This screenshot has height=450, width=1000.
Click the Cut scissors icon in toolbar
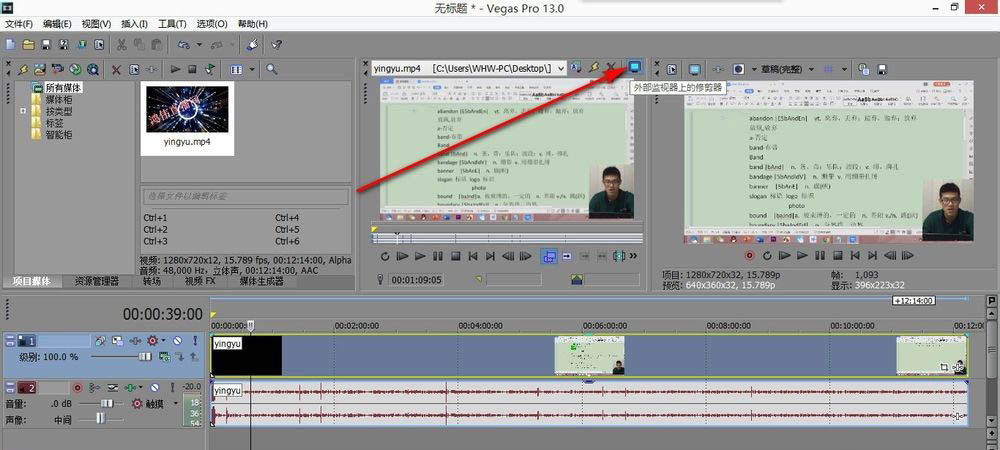[x=121, y=45]
